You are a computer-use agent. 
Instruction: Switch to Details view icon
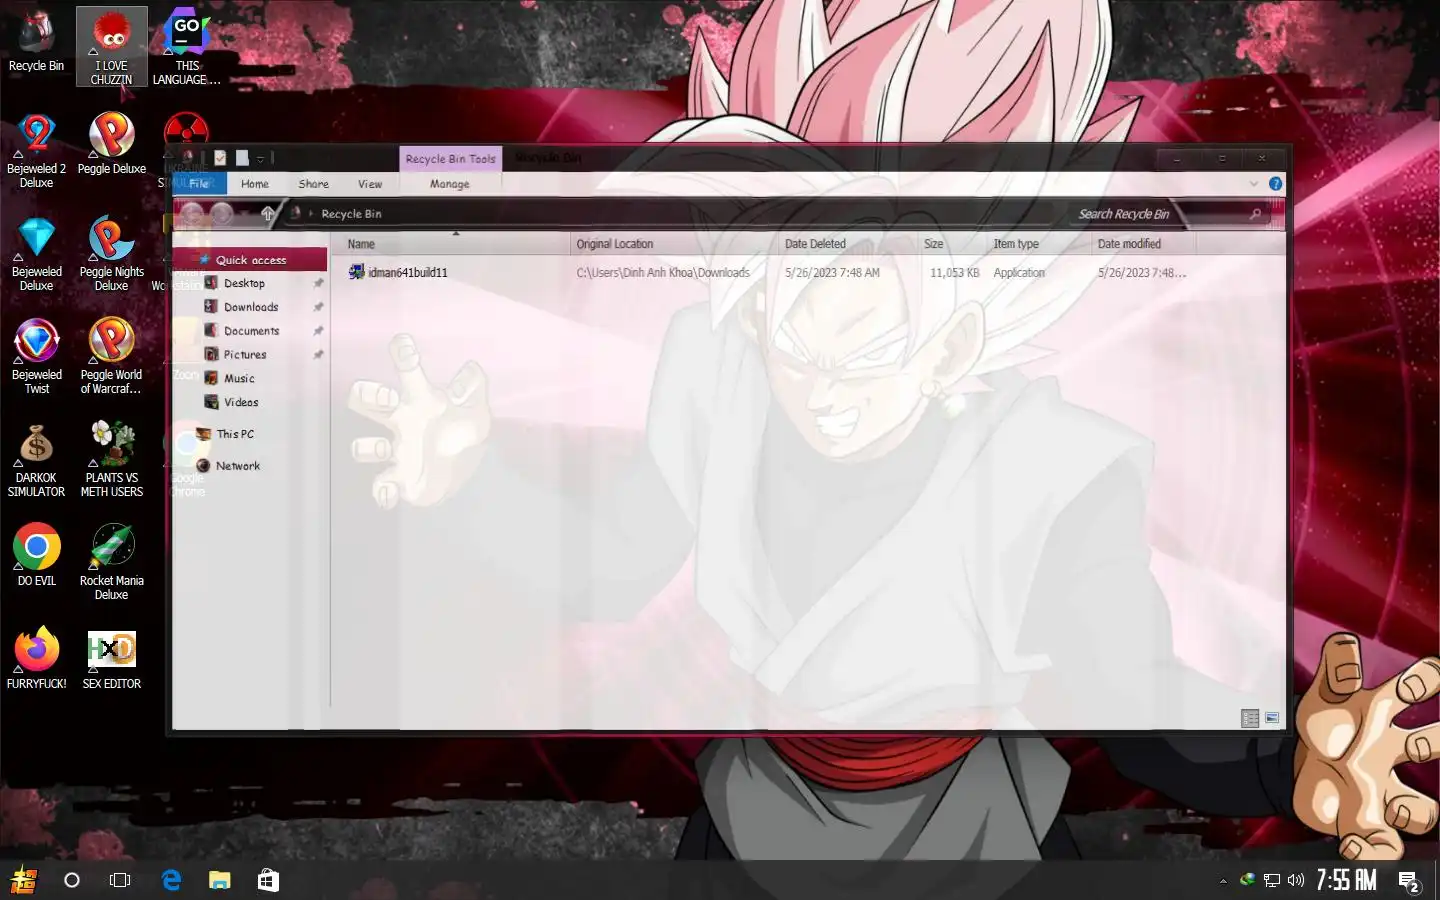1250,718
